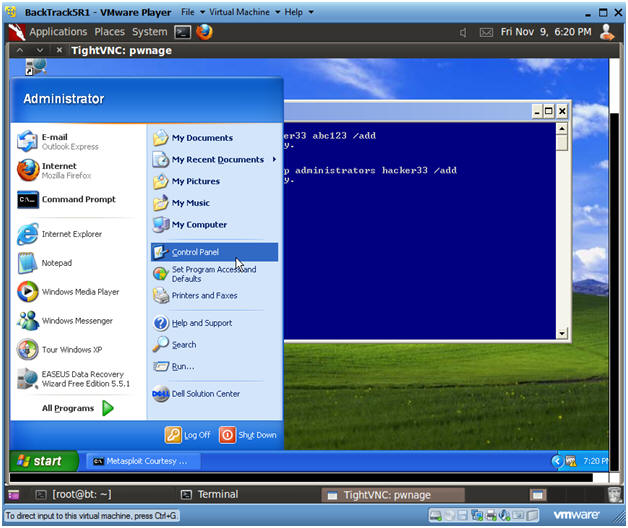Open My Documents folder
The image size is (628, 528).
click(193, 138)
